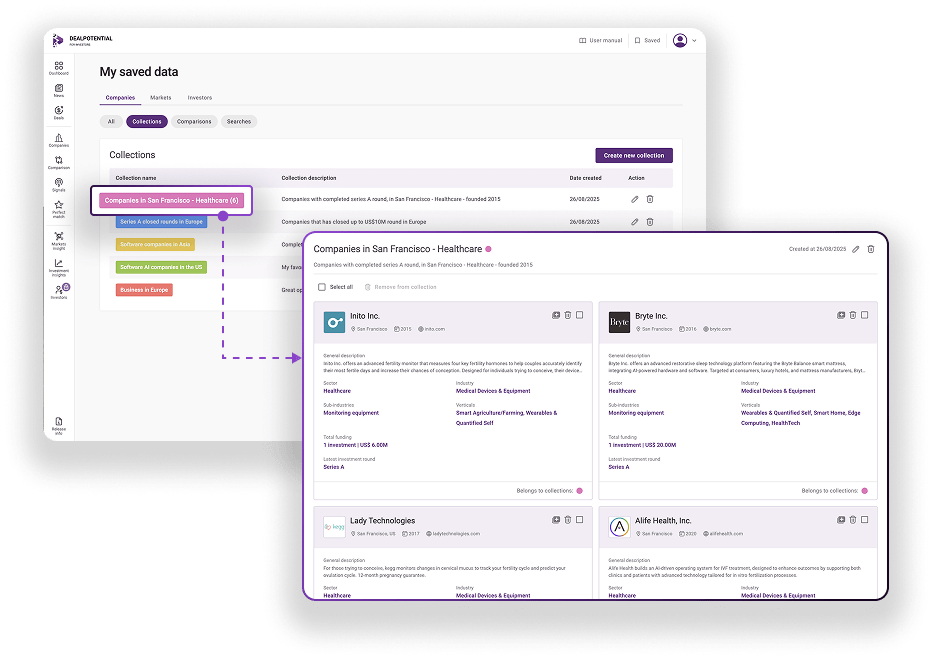
Task: Click Inito's Series A investment round link
Action: coord(333,467)
